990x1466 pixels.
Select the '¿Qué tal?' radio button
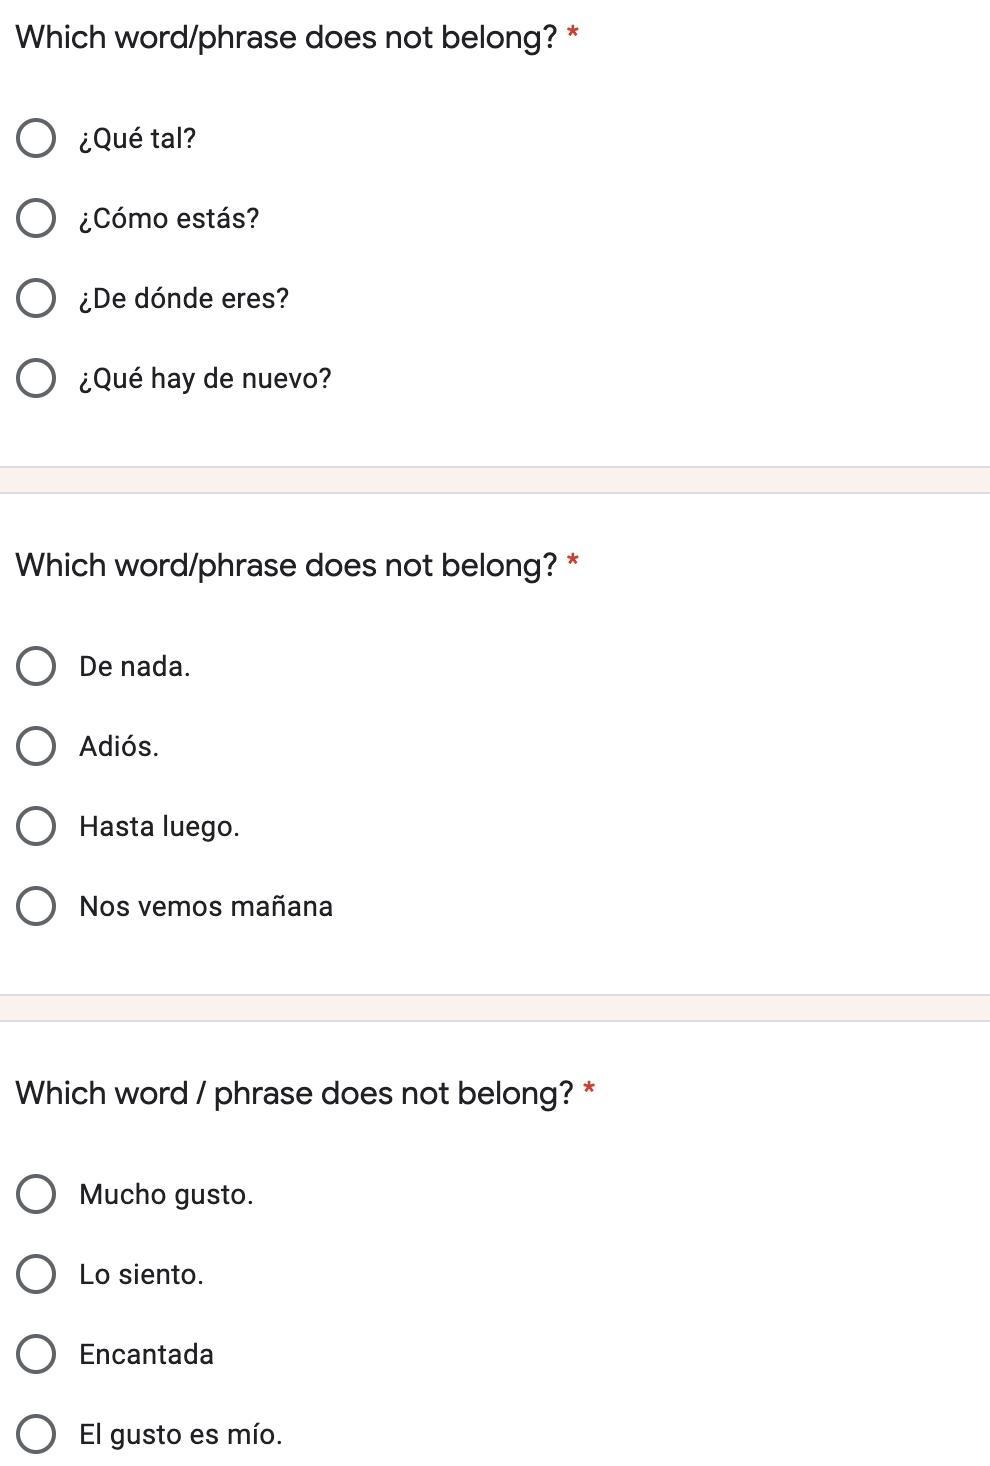pos(36,138)
